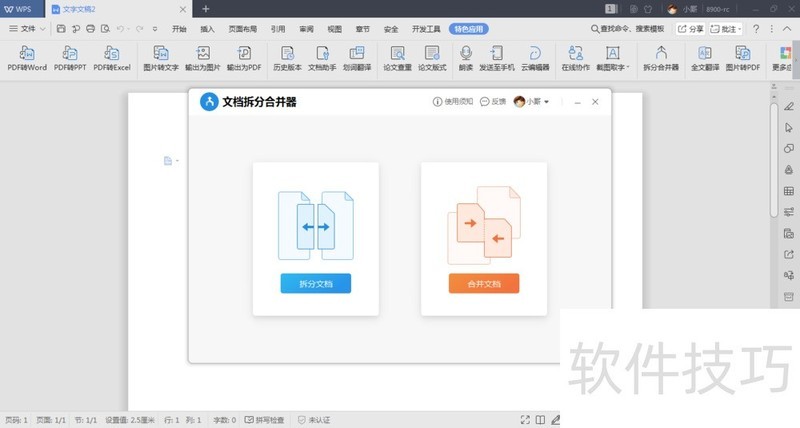This screenshot has width=800, height=428.
Task: Select the arrow cursor tool in the right sidebar
Action: pos(788,128)
